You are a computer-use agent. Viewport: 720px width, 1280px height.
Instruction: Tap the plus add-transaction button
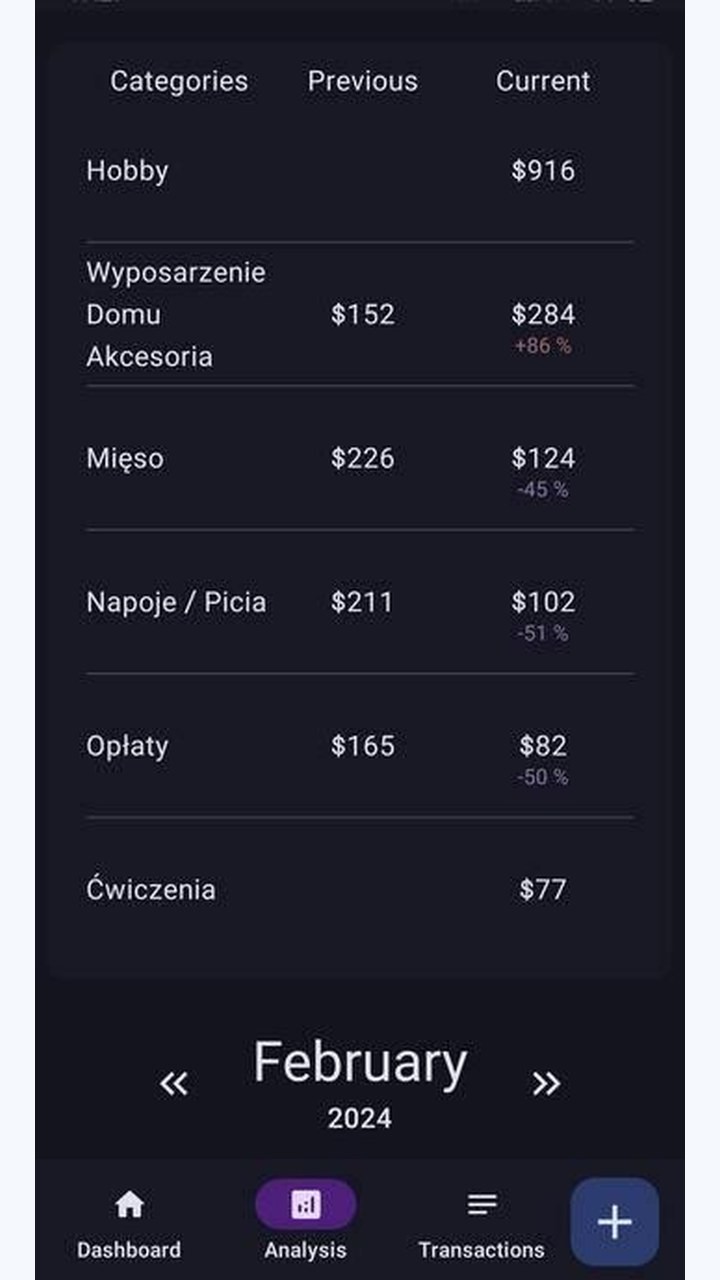point(614,1222)
